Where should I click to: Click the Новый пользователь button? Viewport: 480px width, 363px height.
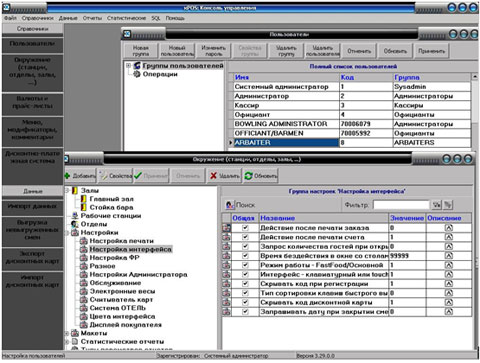coord(177,51)
